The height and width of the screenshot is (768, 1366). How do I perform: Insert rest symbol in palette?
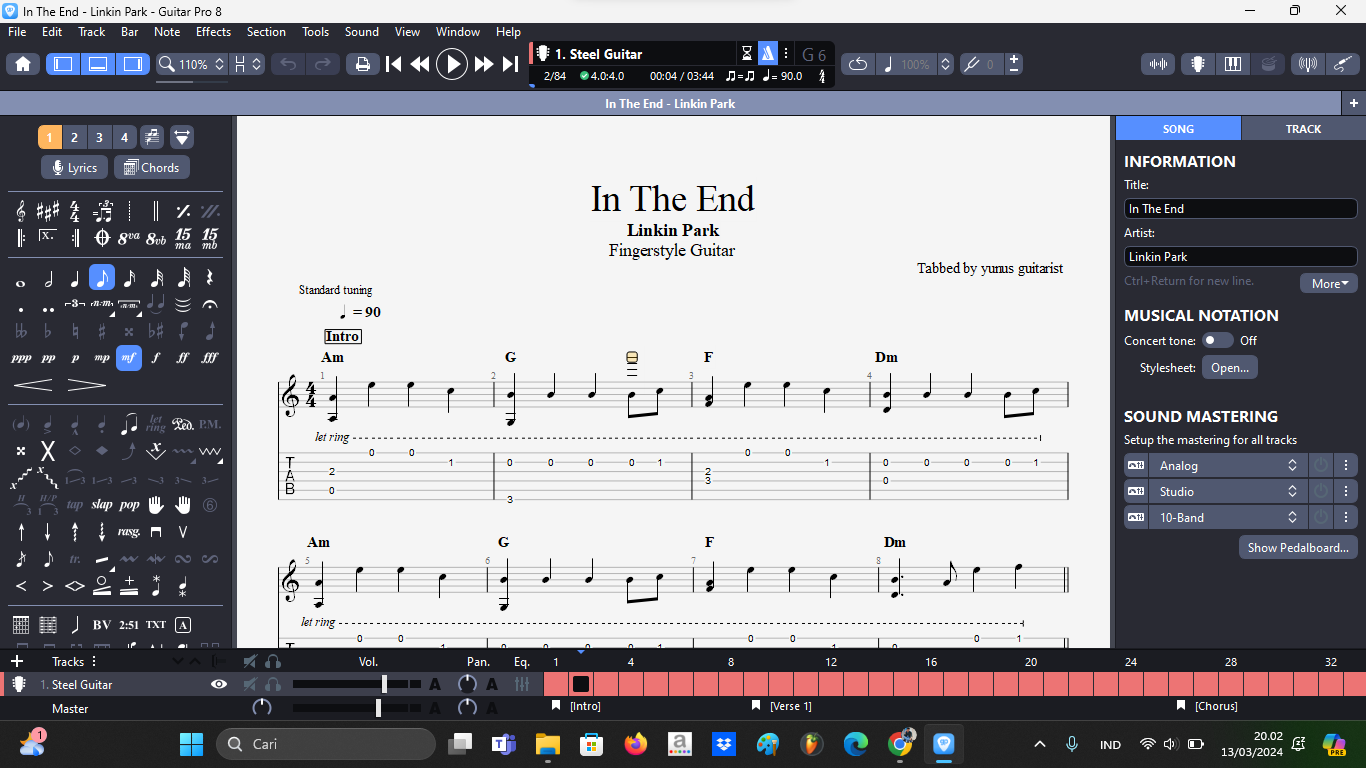[209, 279]
